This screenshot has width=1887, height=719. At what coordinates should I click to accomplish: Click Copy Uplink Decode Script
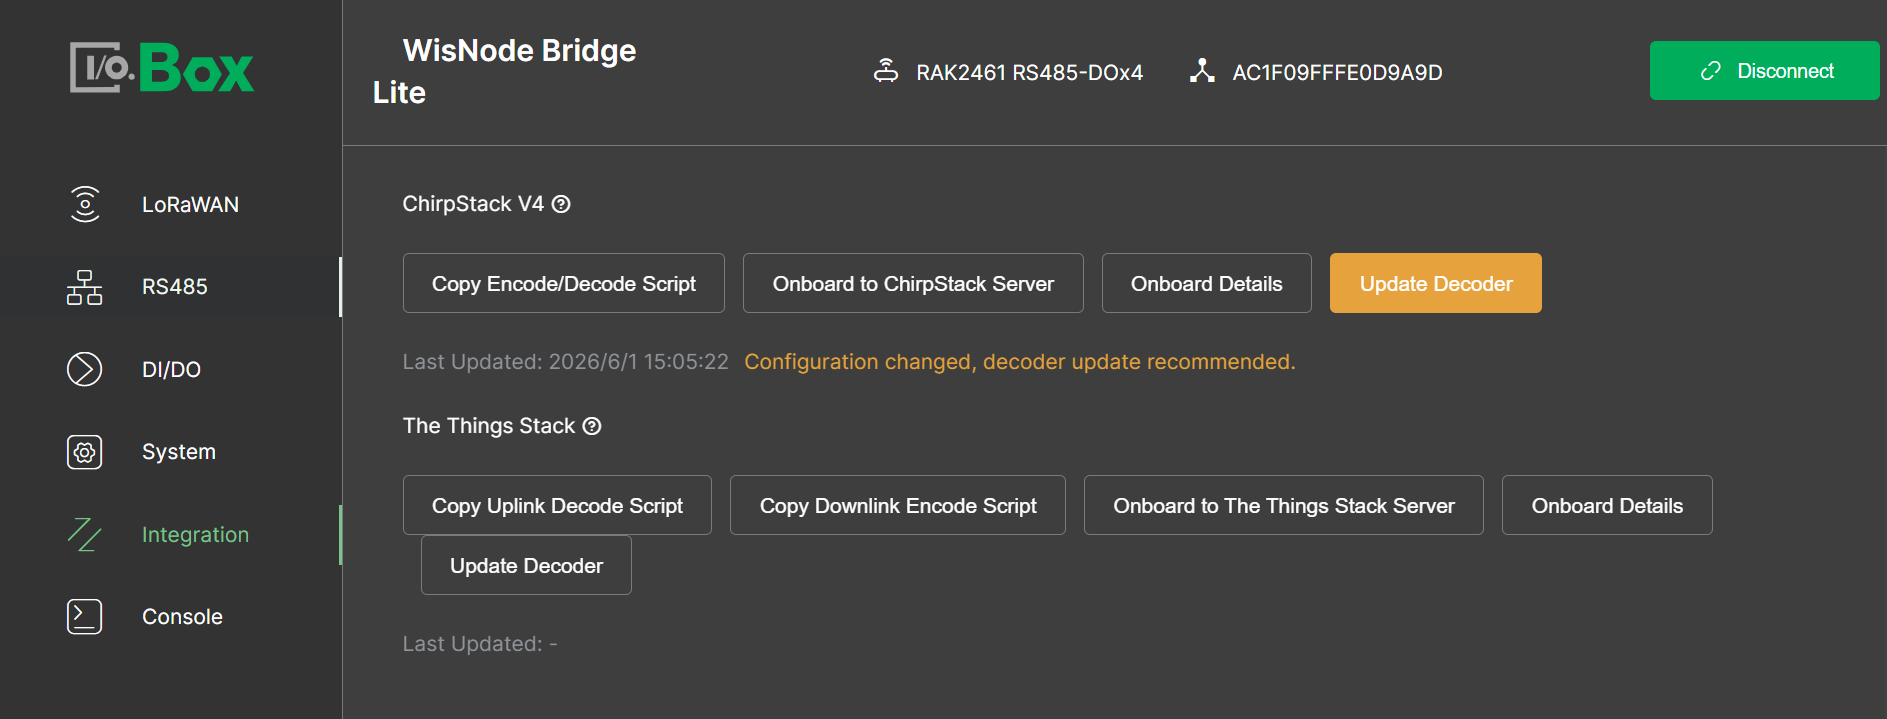[x=557, y=505]
